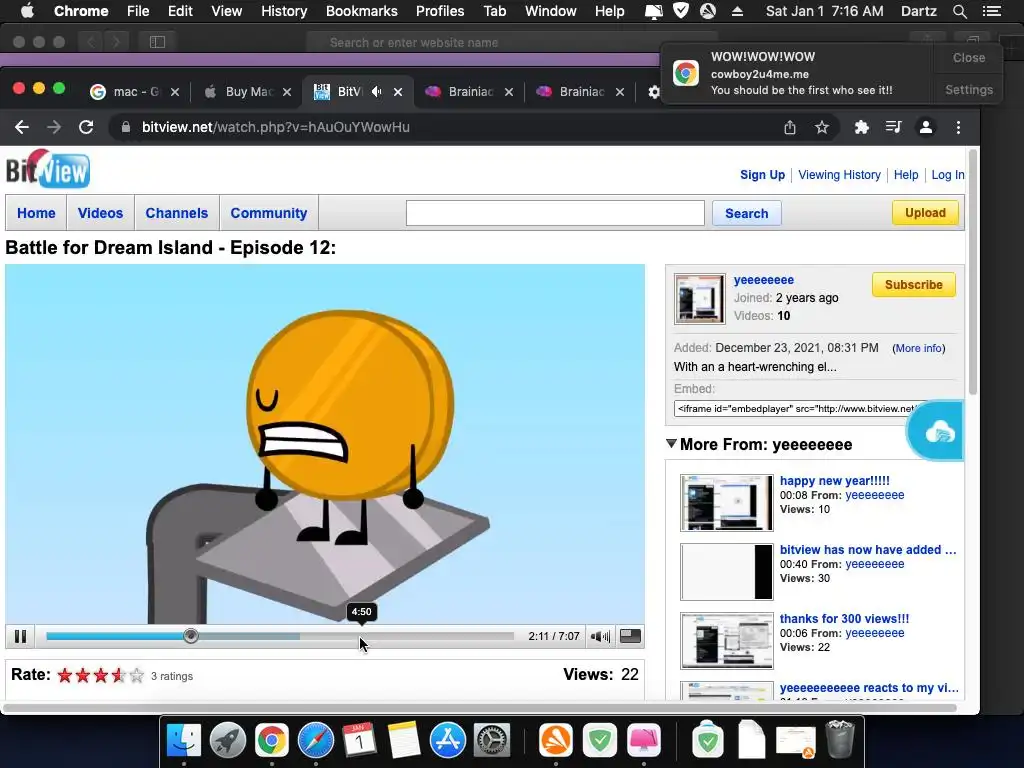This screenshot has height=768, width=1024.
Task: Click the page's vertical scrollbar
Action: pyautogui.click(x=972, y=272)
